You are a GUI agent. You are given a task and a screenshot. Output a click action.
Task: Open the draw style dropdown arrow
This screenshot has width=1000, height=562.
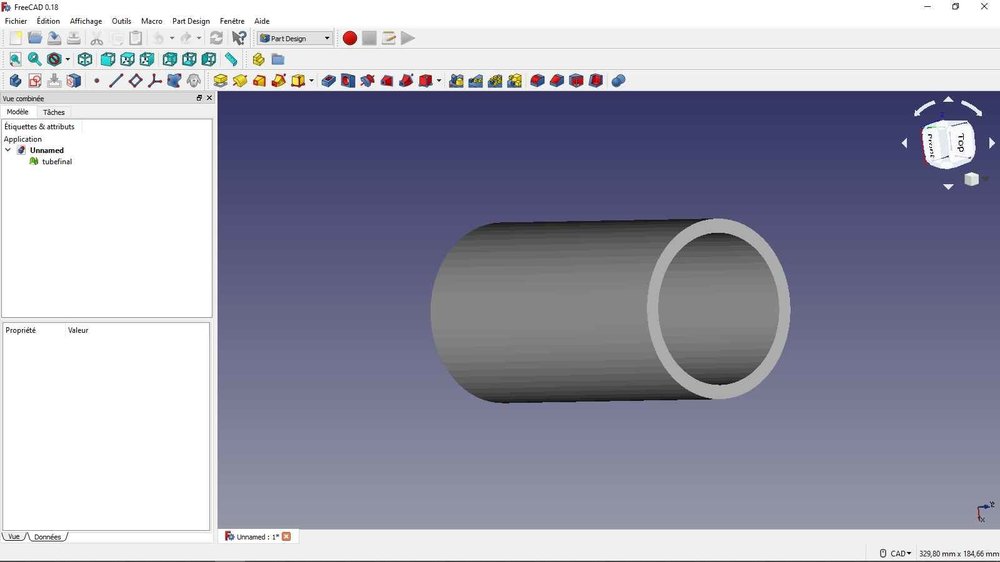pyautogui.click(x=67, y=60)
